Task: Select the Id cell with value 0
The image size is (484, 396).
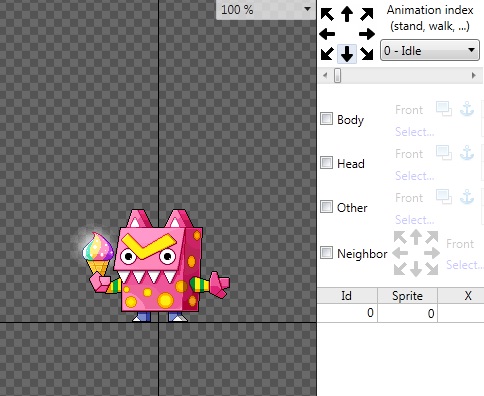Action: pos(347,313)
